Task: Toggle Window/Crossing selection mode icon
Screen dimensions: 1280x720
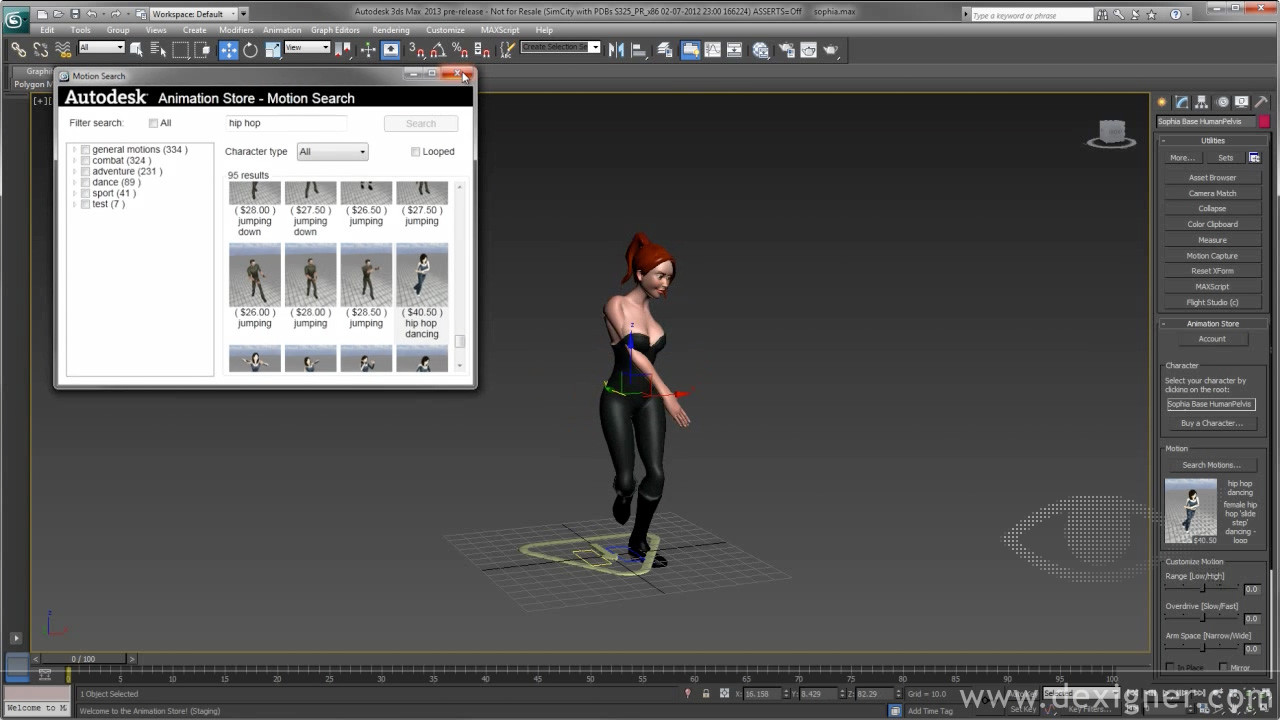Action: point(203,49)
